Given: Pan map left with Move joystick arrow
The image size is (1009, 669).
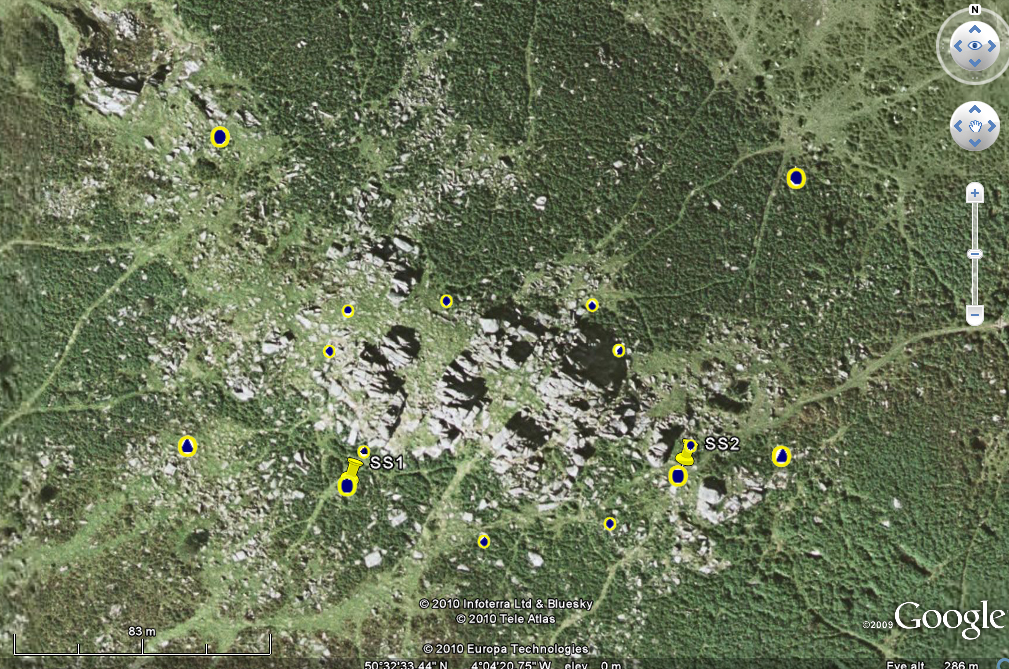Looking at the screenshot, I should tap(957, 127).
